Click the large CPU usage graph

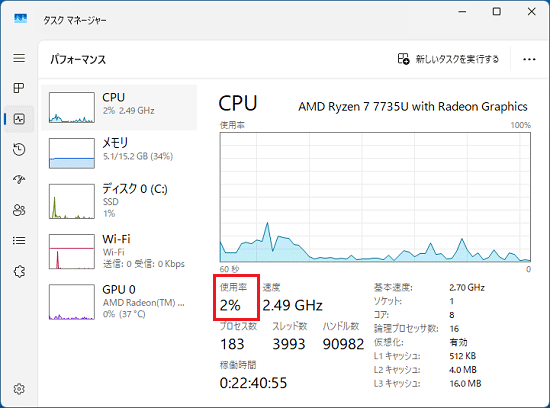pyautogui.click(x=375, y=197)
